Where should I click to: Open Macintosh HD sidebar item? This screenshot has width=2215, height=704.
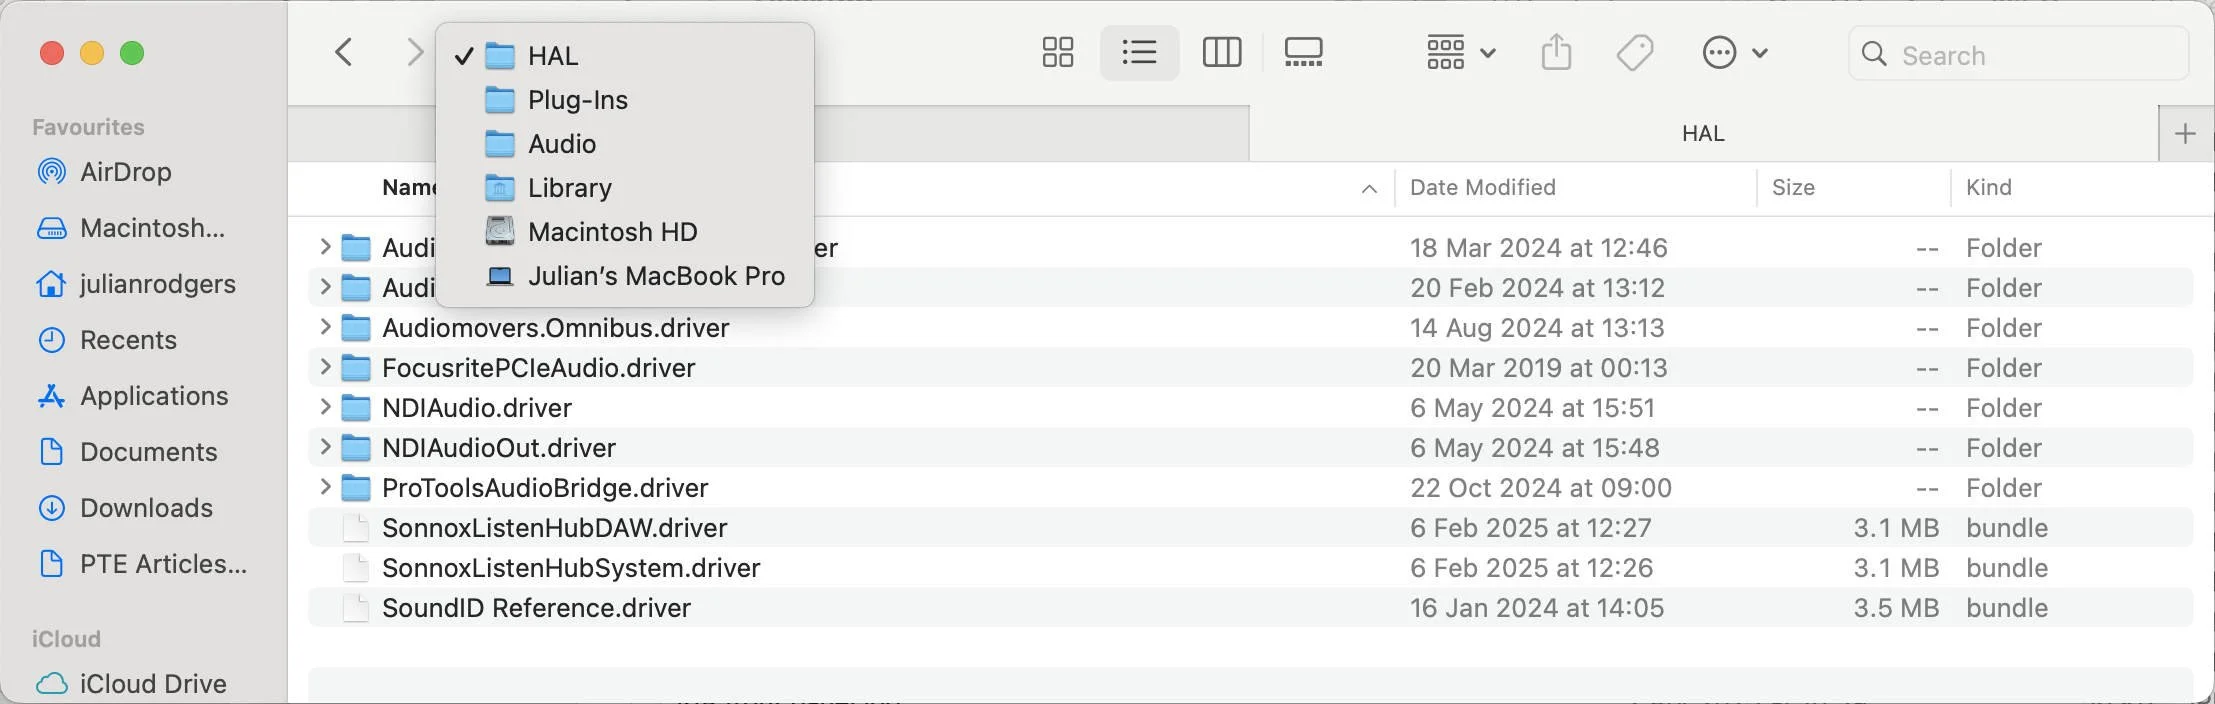click(130, 228)
